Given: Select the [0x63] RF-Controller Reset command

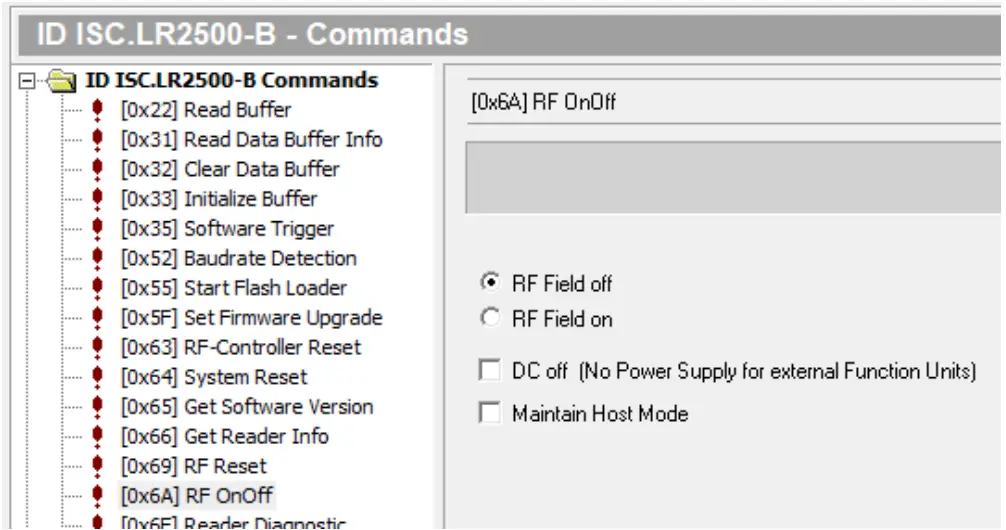Looking at the screenshot, I should [x=241, y=348].
